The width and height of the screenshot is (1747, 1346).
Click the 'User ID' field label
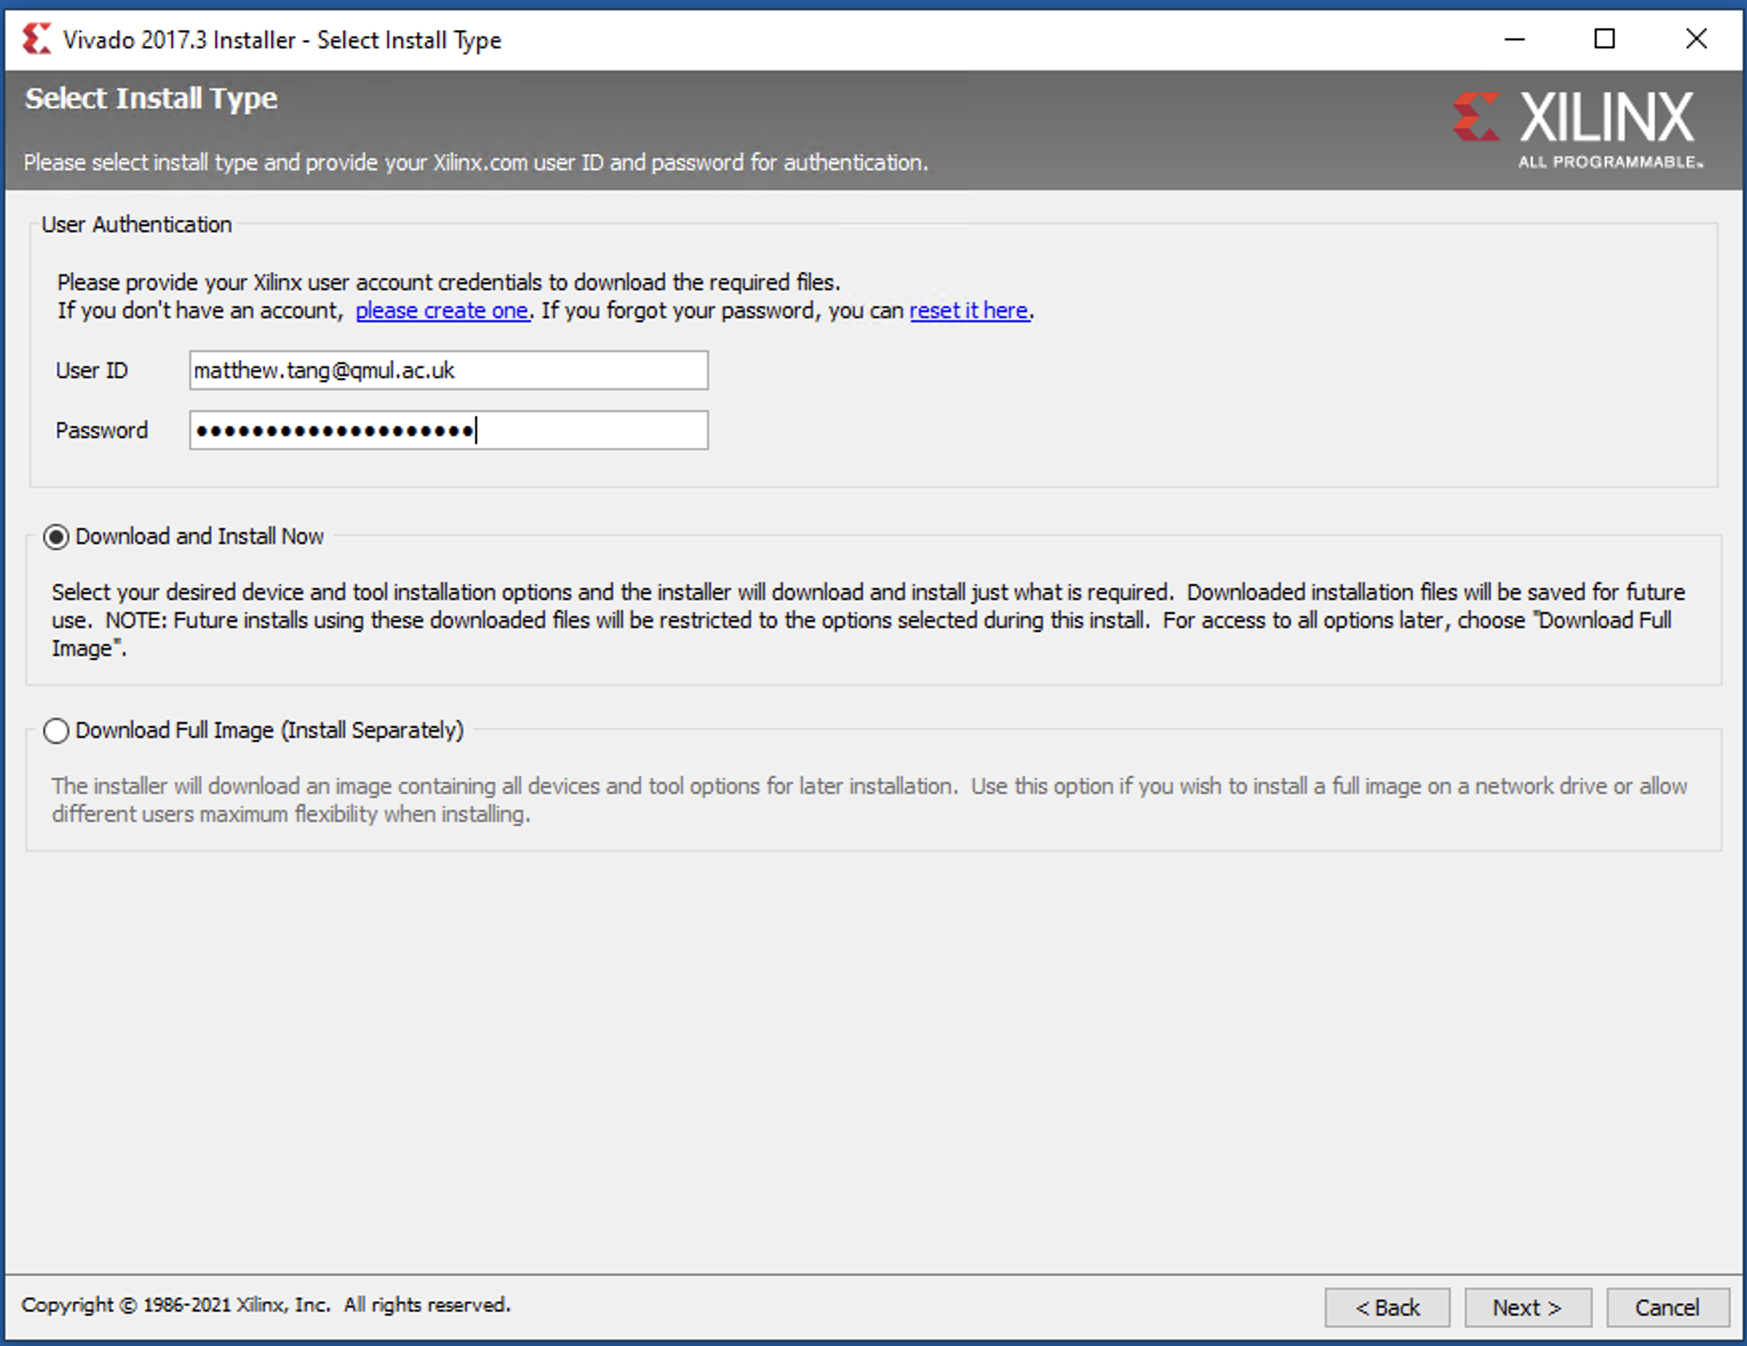(x=92, y=371)
